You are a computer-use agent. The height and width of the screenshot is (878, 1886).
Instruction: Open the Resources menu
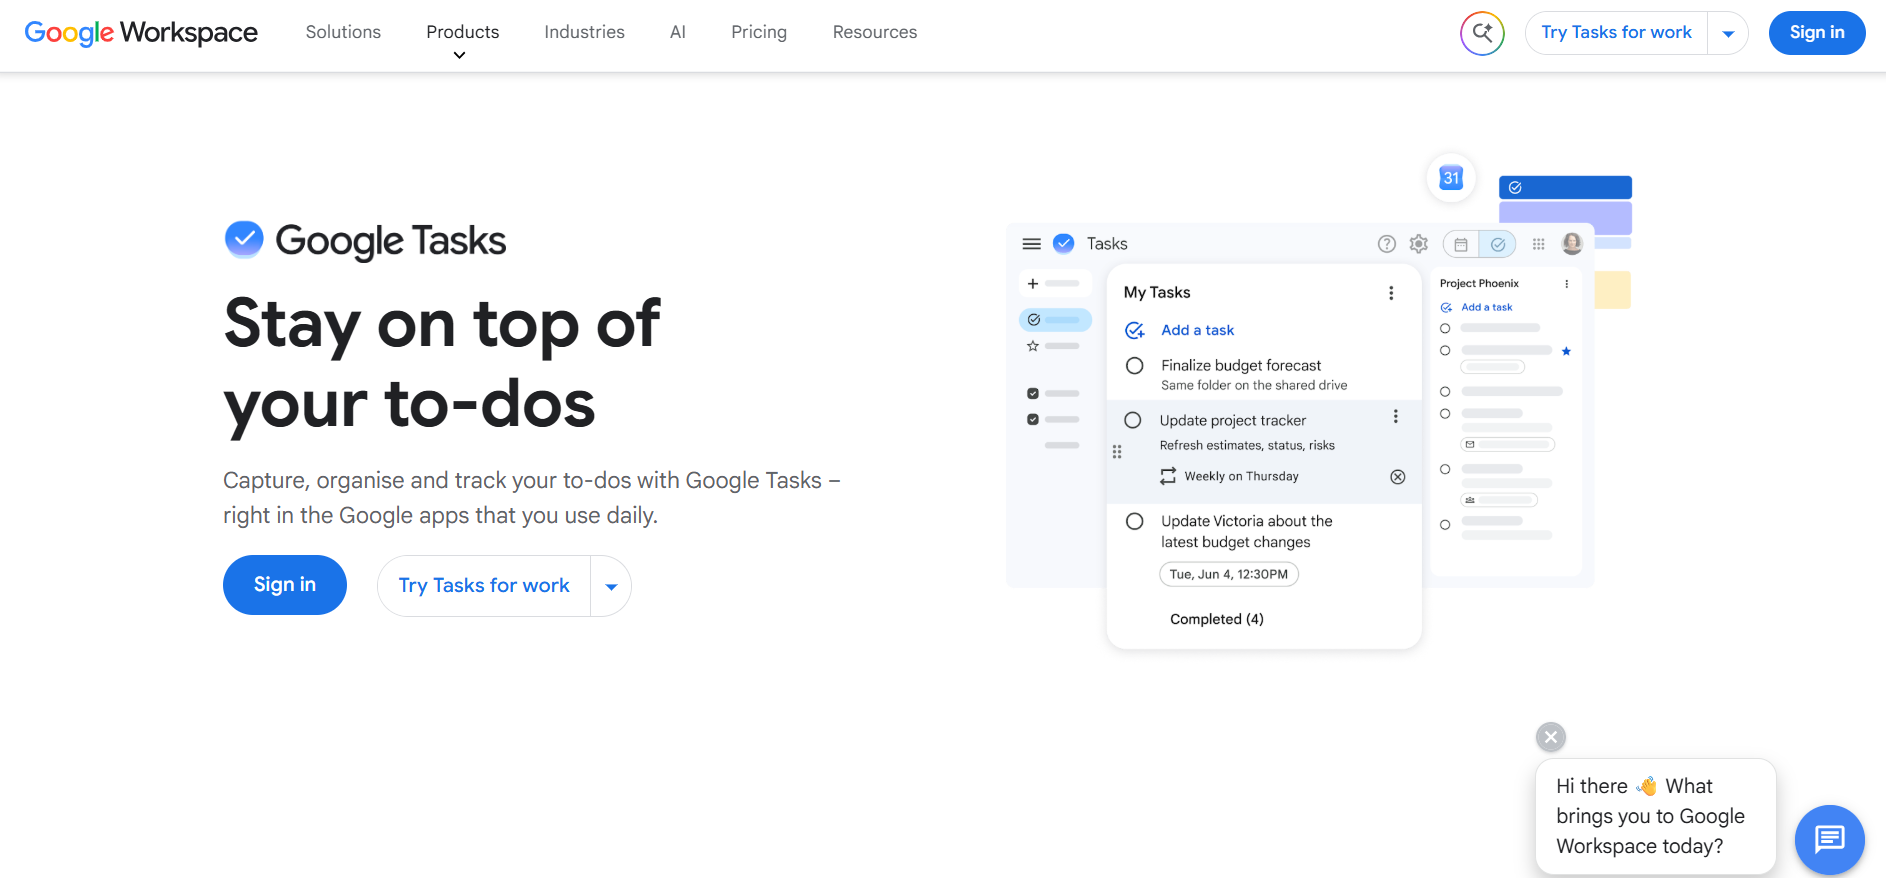(x=875, y=32)
